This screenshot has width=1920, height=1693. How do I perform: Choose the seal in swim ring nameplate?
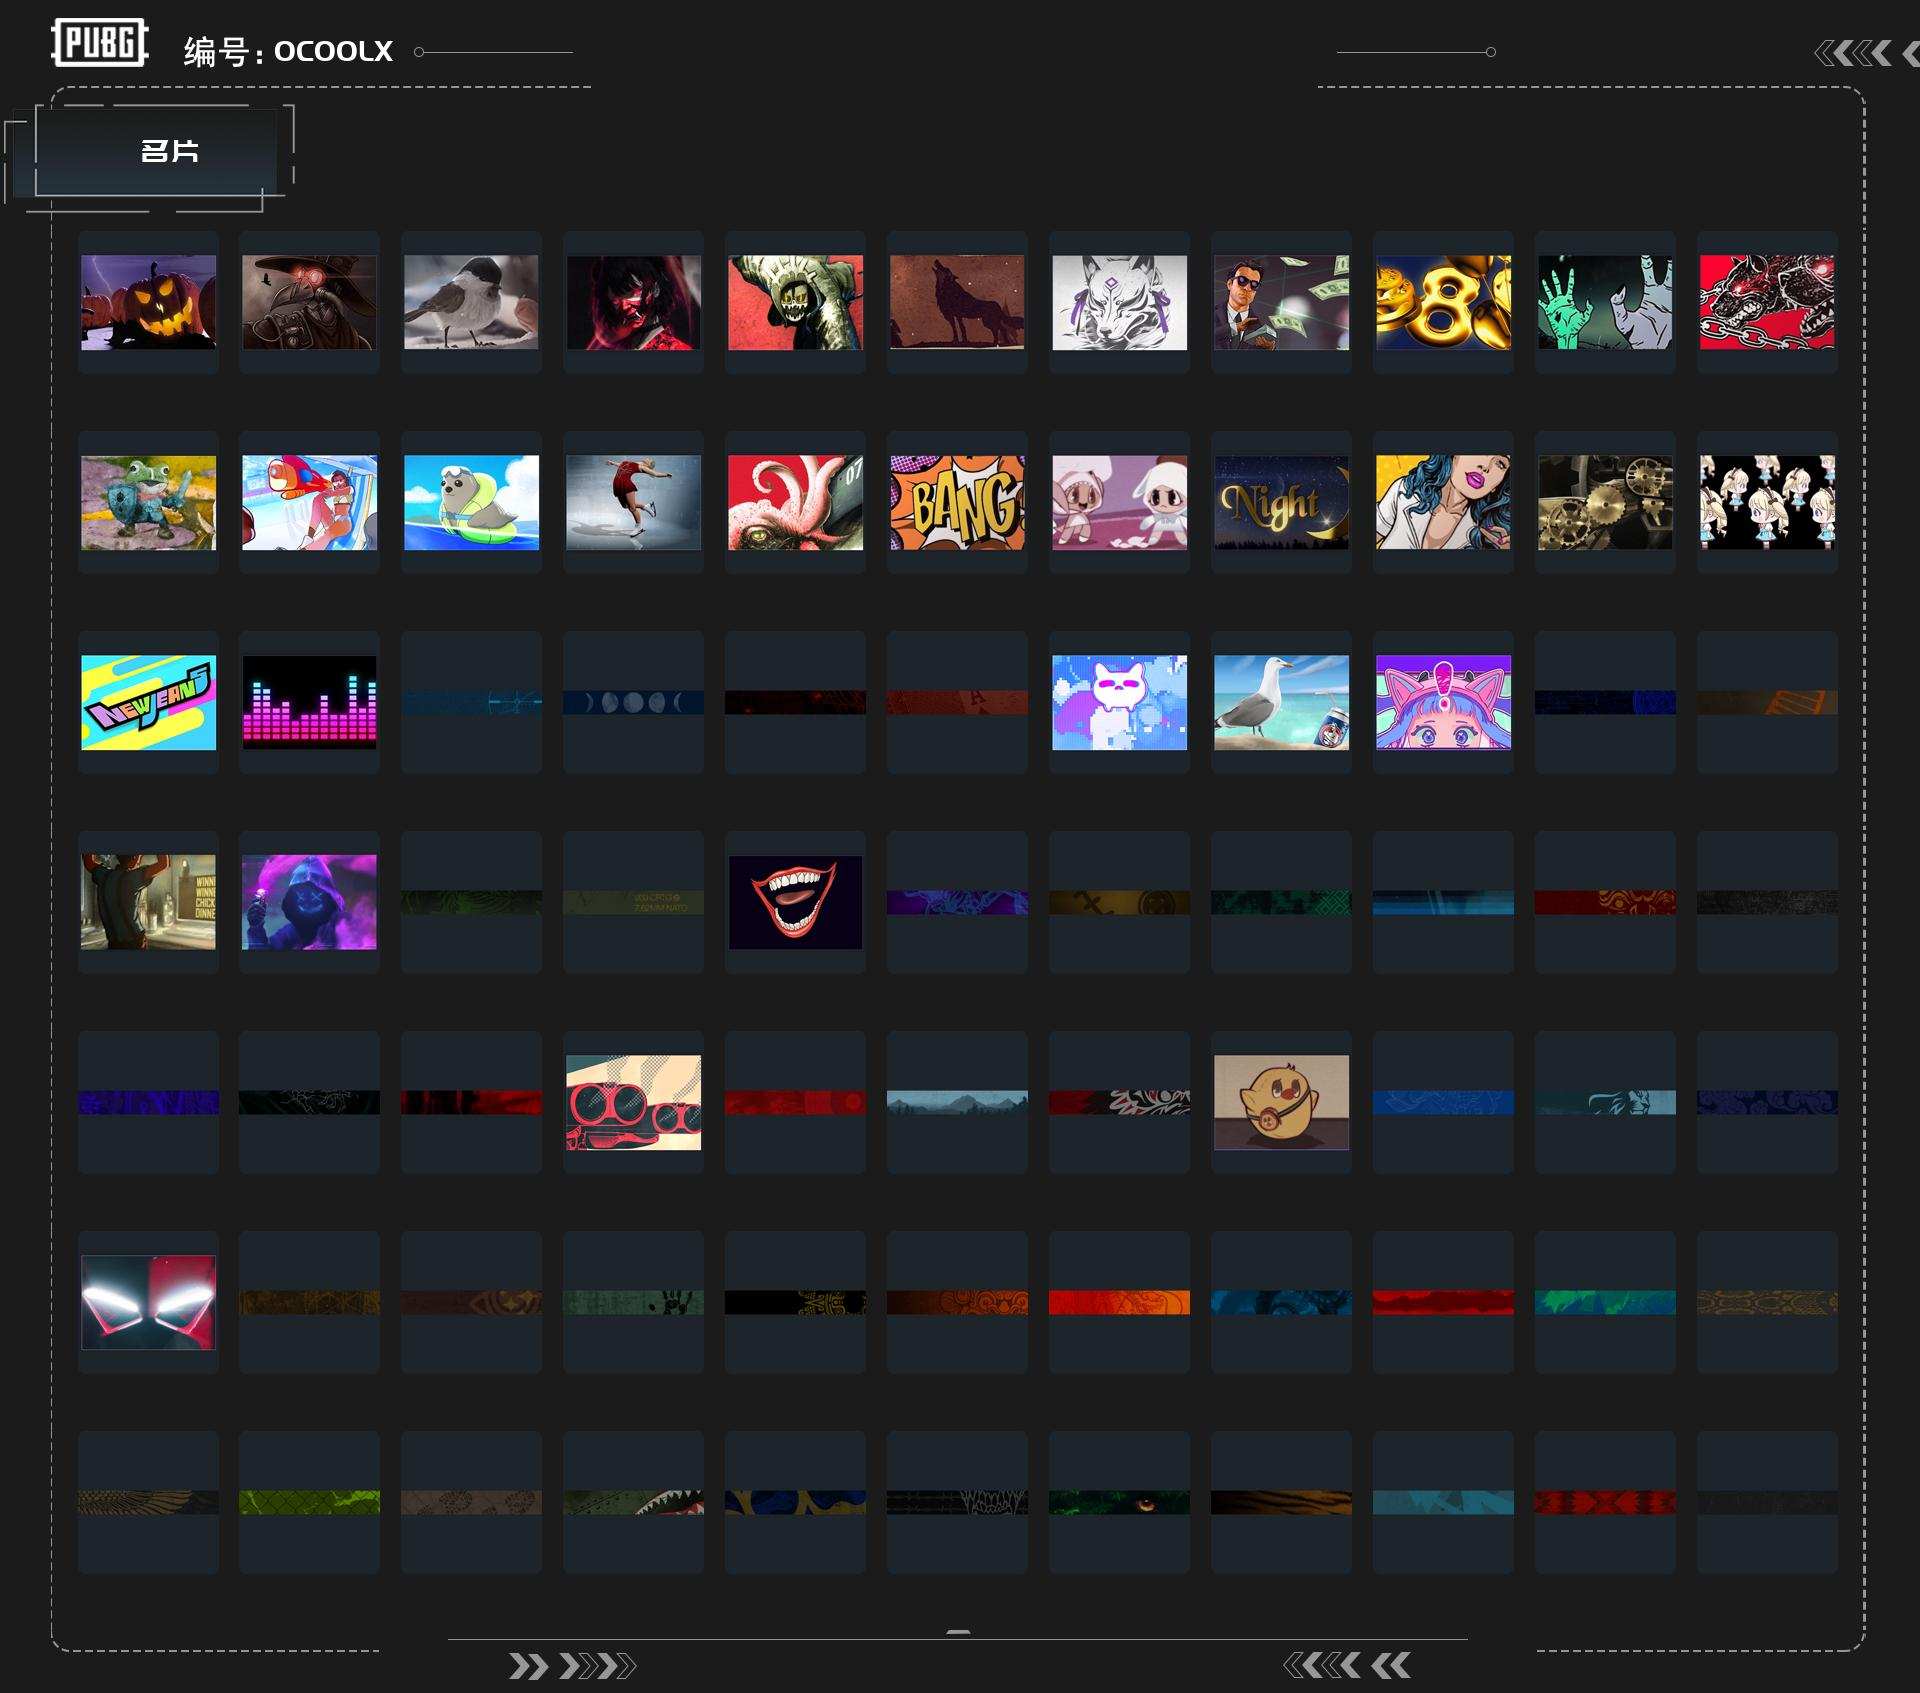coord(471,502)
